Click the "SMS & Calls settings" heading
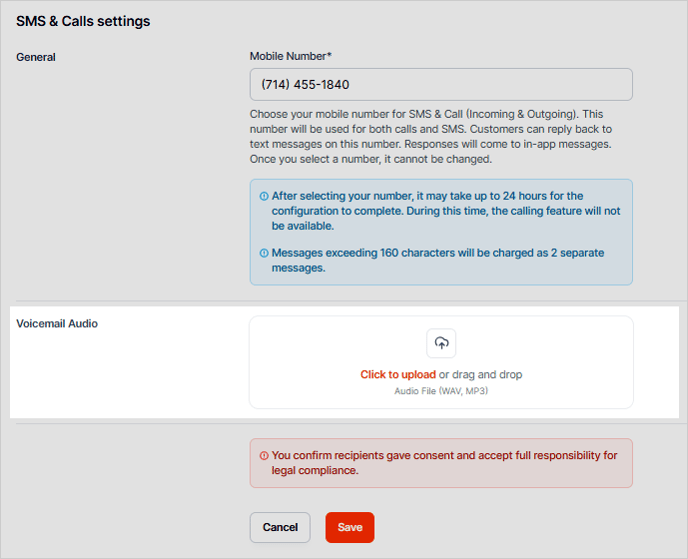Viewport: 688px width, 559px height. (83, 21)
